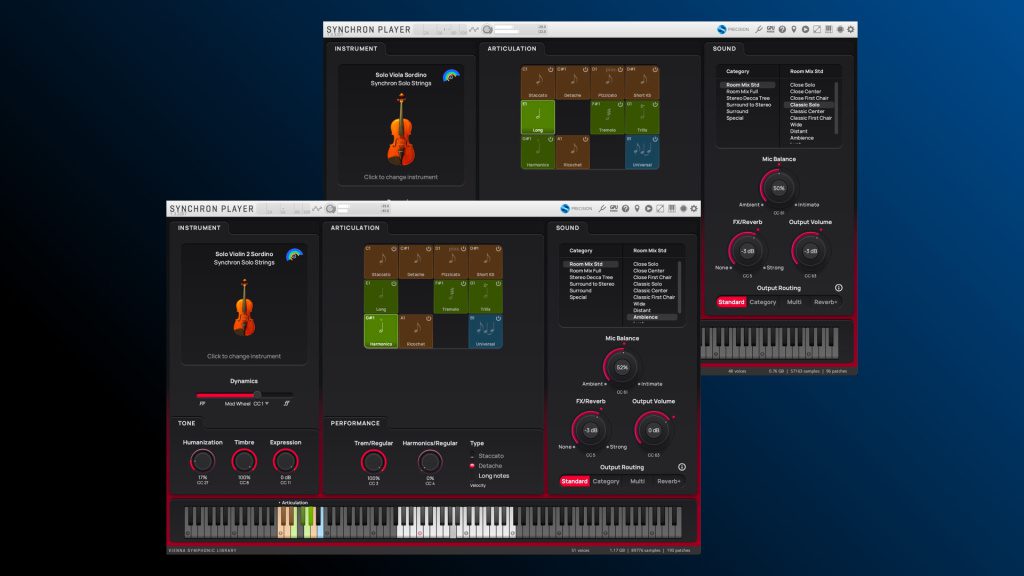Toggle power button on Detache cell in front window

click(428, 249)
